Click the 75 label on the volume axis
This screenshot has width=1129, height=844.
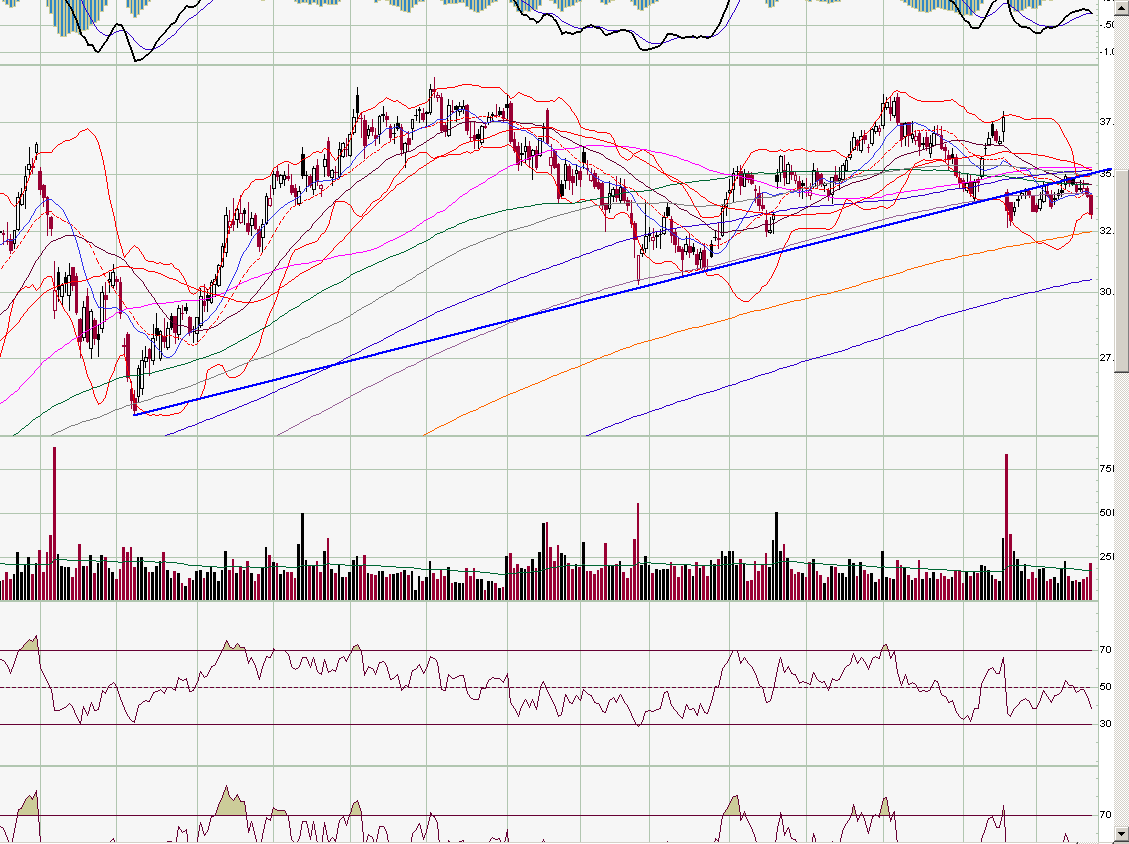(1107, 469)
